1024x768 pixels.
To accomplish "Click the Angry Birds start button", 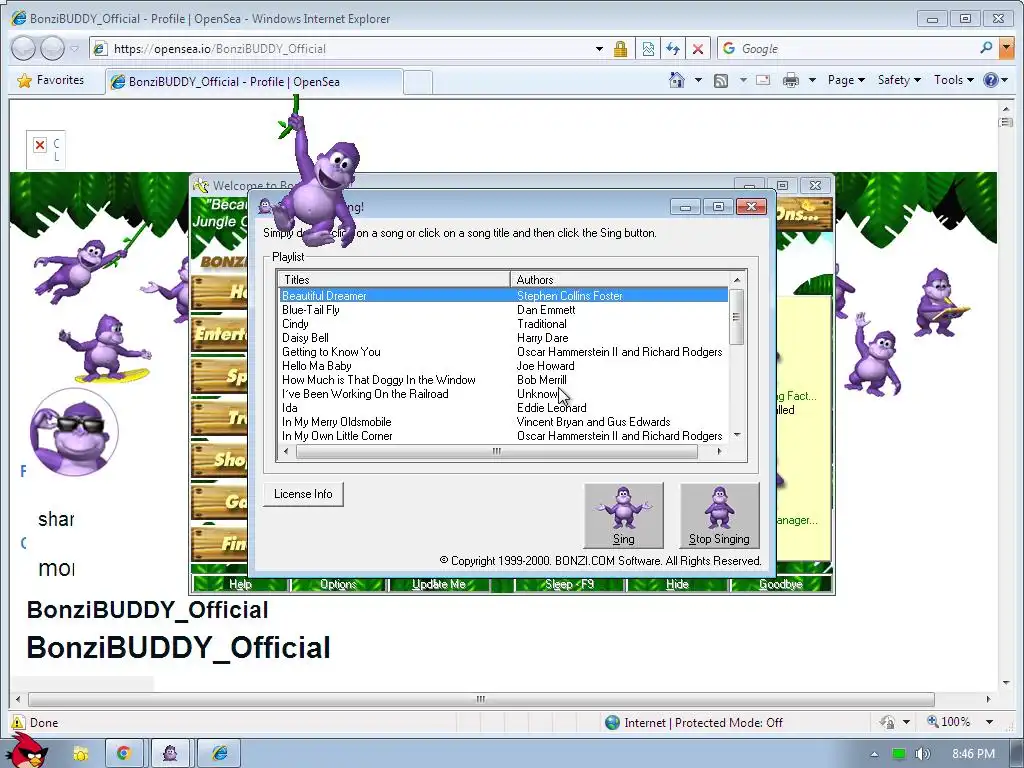I will [25, 751].
